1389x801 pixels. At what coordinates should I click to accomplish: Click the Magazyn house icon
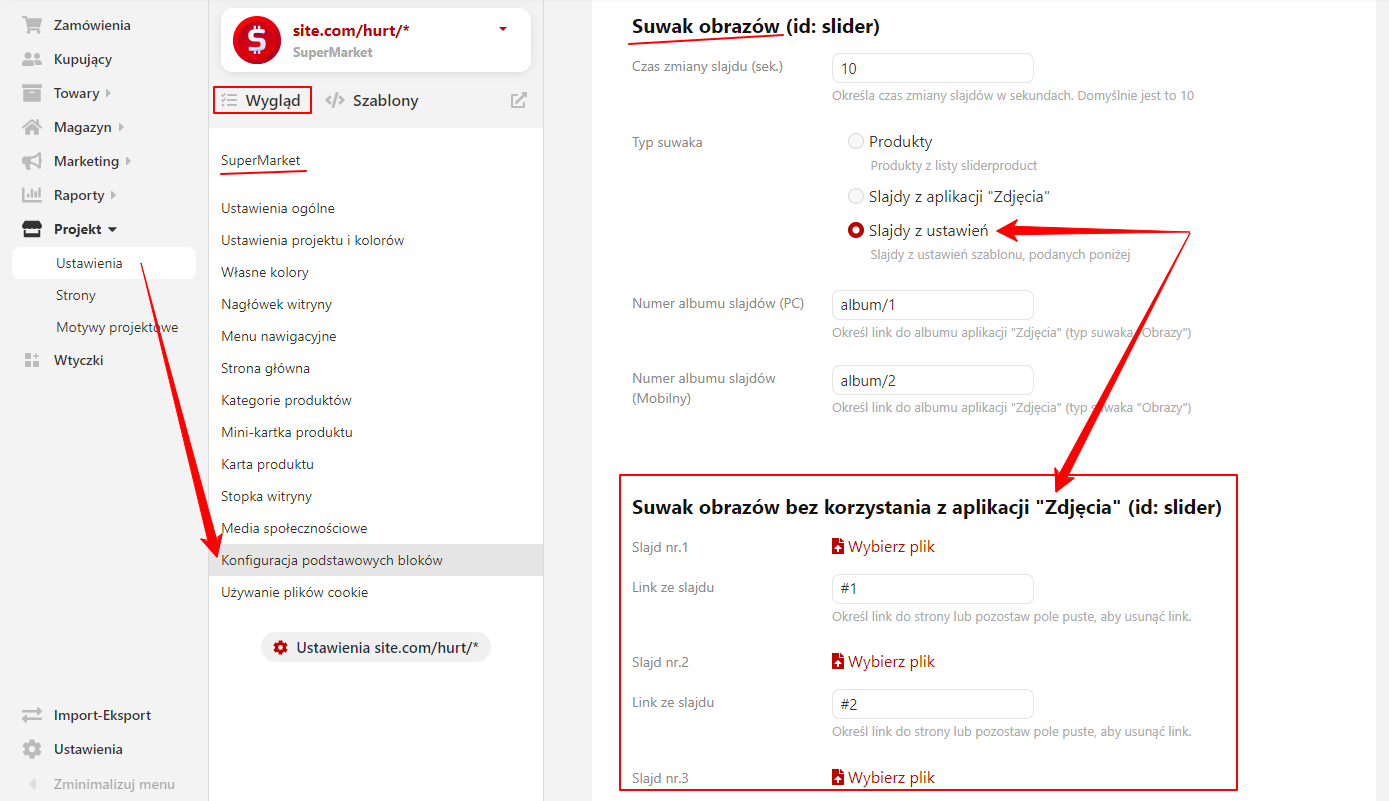(x=32, y=127)
